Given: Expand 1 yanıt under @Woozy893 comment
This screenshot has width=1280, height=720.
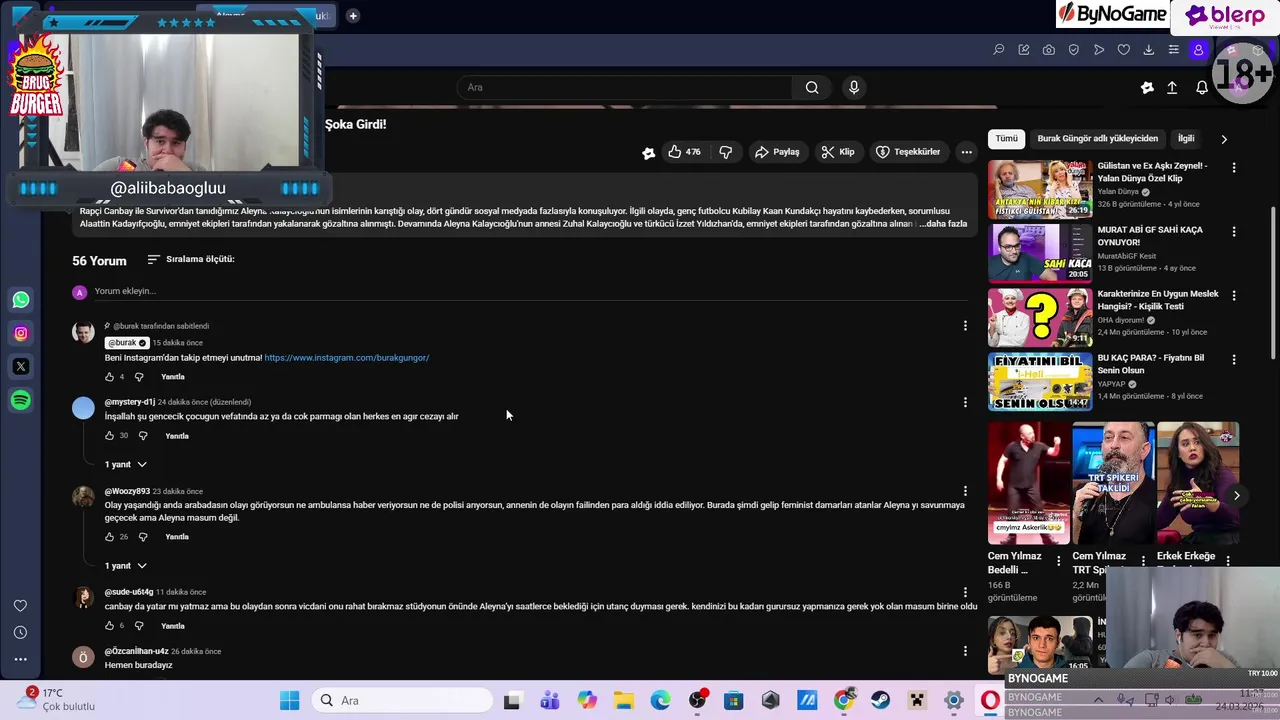Looking at the screenshot, I should tap(126, 566).
